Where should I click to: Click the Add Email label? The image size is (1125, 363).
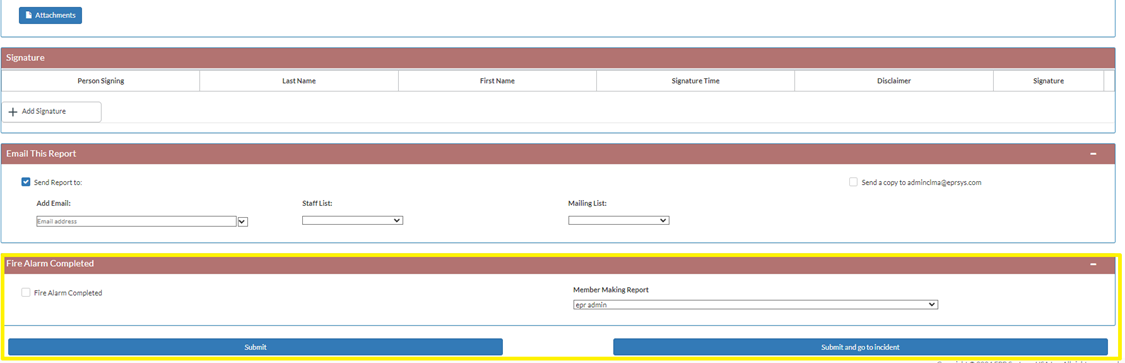pos(54,204)
